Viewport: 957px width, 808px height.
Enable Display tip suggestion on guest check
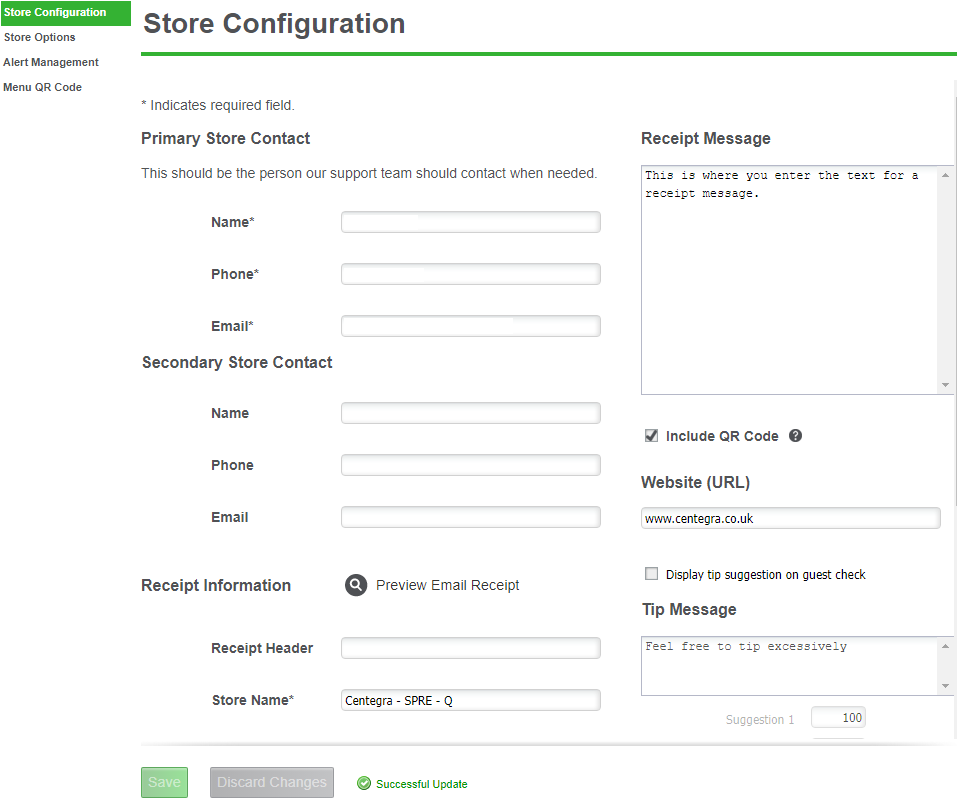tap(652, 574)
